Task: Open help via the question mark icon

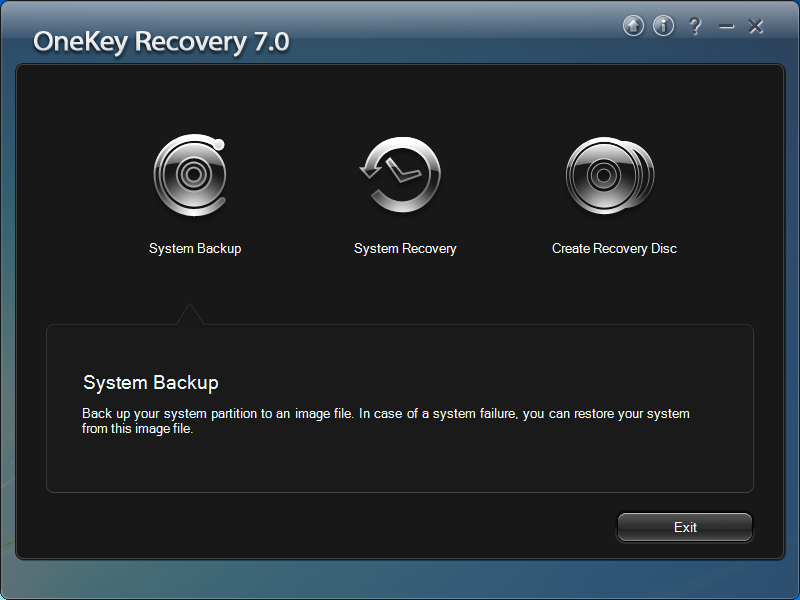Action: pyautogui.click(x=695, y=27)
